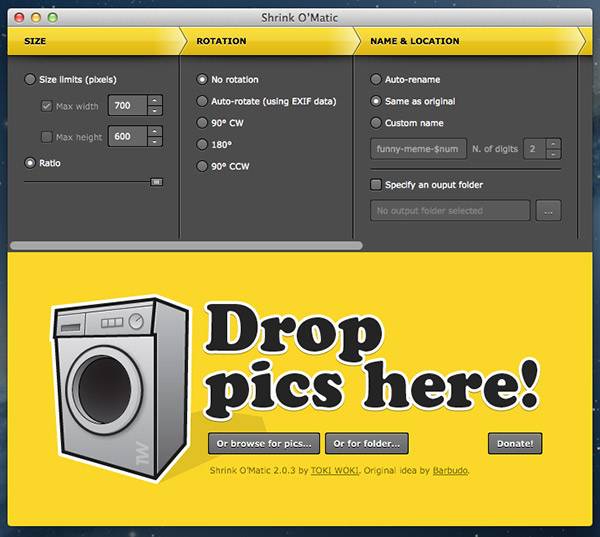This screenshot has height=537, width=600.
Task: Close the Shrink O'Matic window
Action: click(x=19, y=17)
